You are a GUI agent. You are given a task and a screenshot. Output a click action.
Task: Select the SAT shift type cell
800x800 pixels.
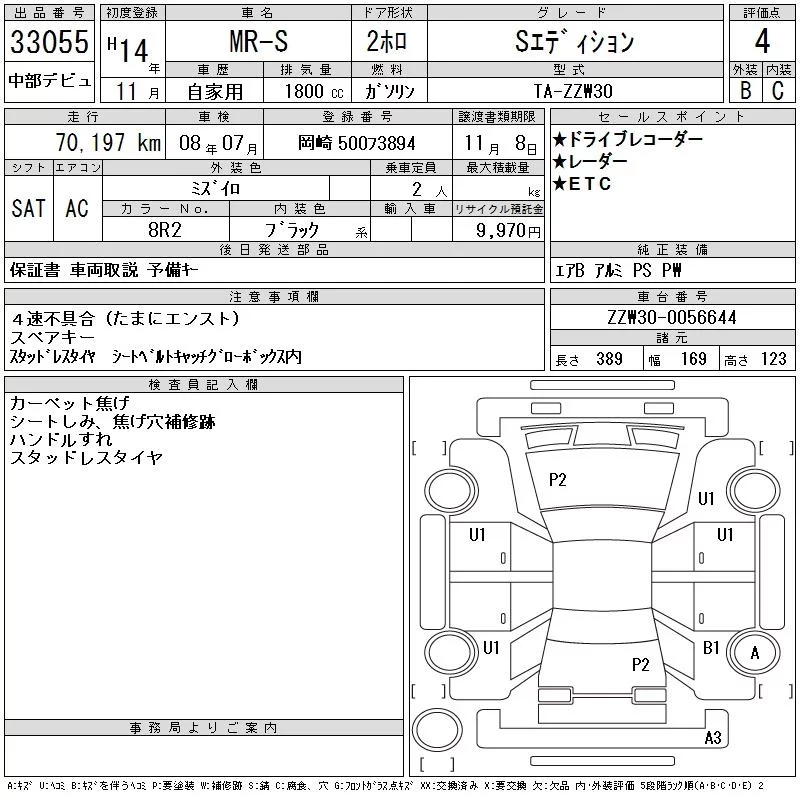tap(29, 208)
